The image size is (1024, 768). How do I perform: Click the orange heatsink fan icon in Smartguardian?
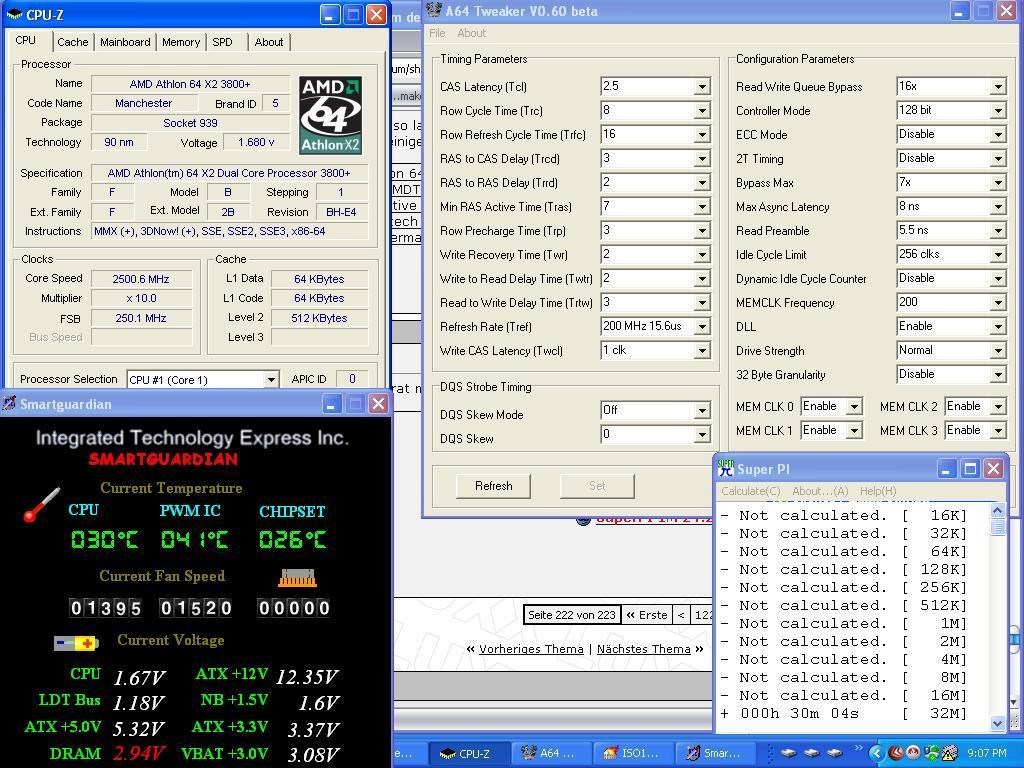coord(297,578)
